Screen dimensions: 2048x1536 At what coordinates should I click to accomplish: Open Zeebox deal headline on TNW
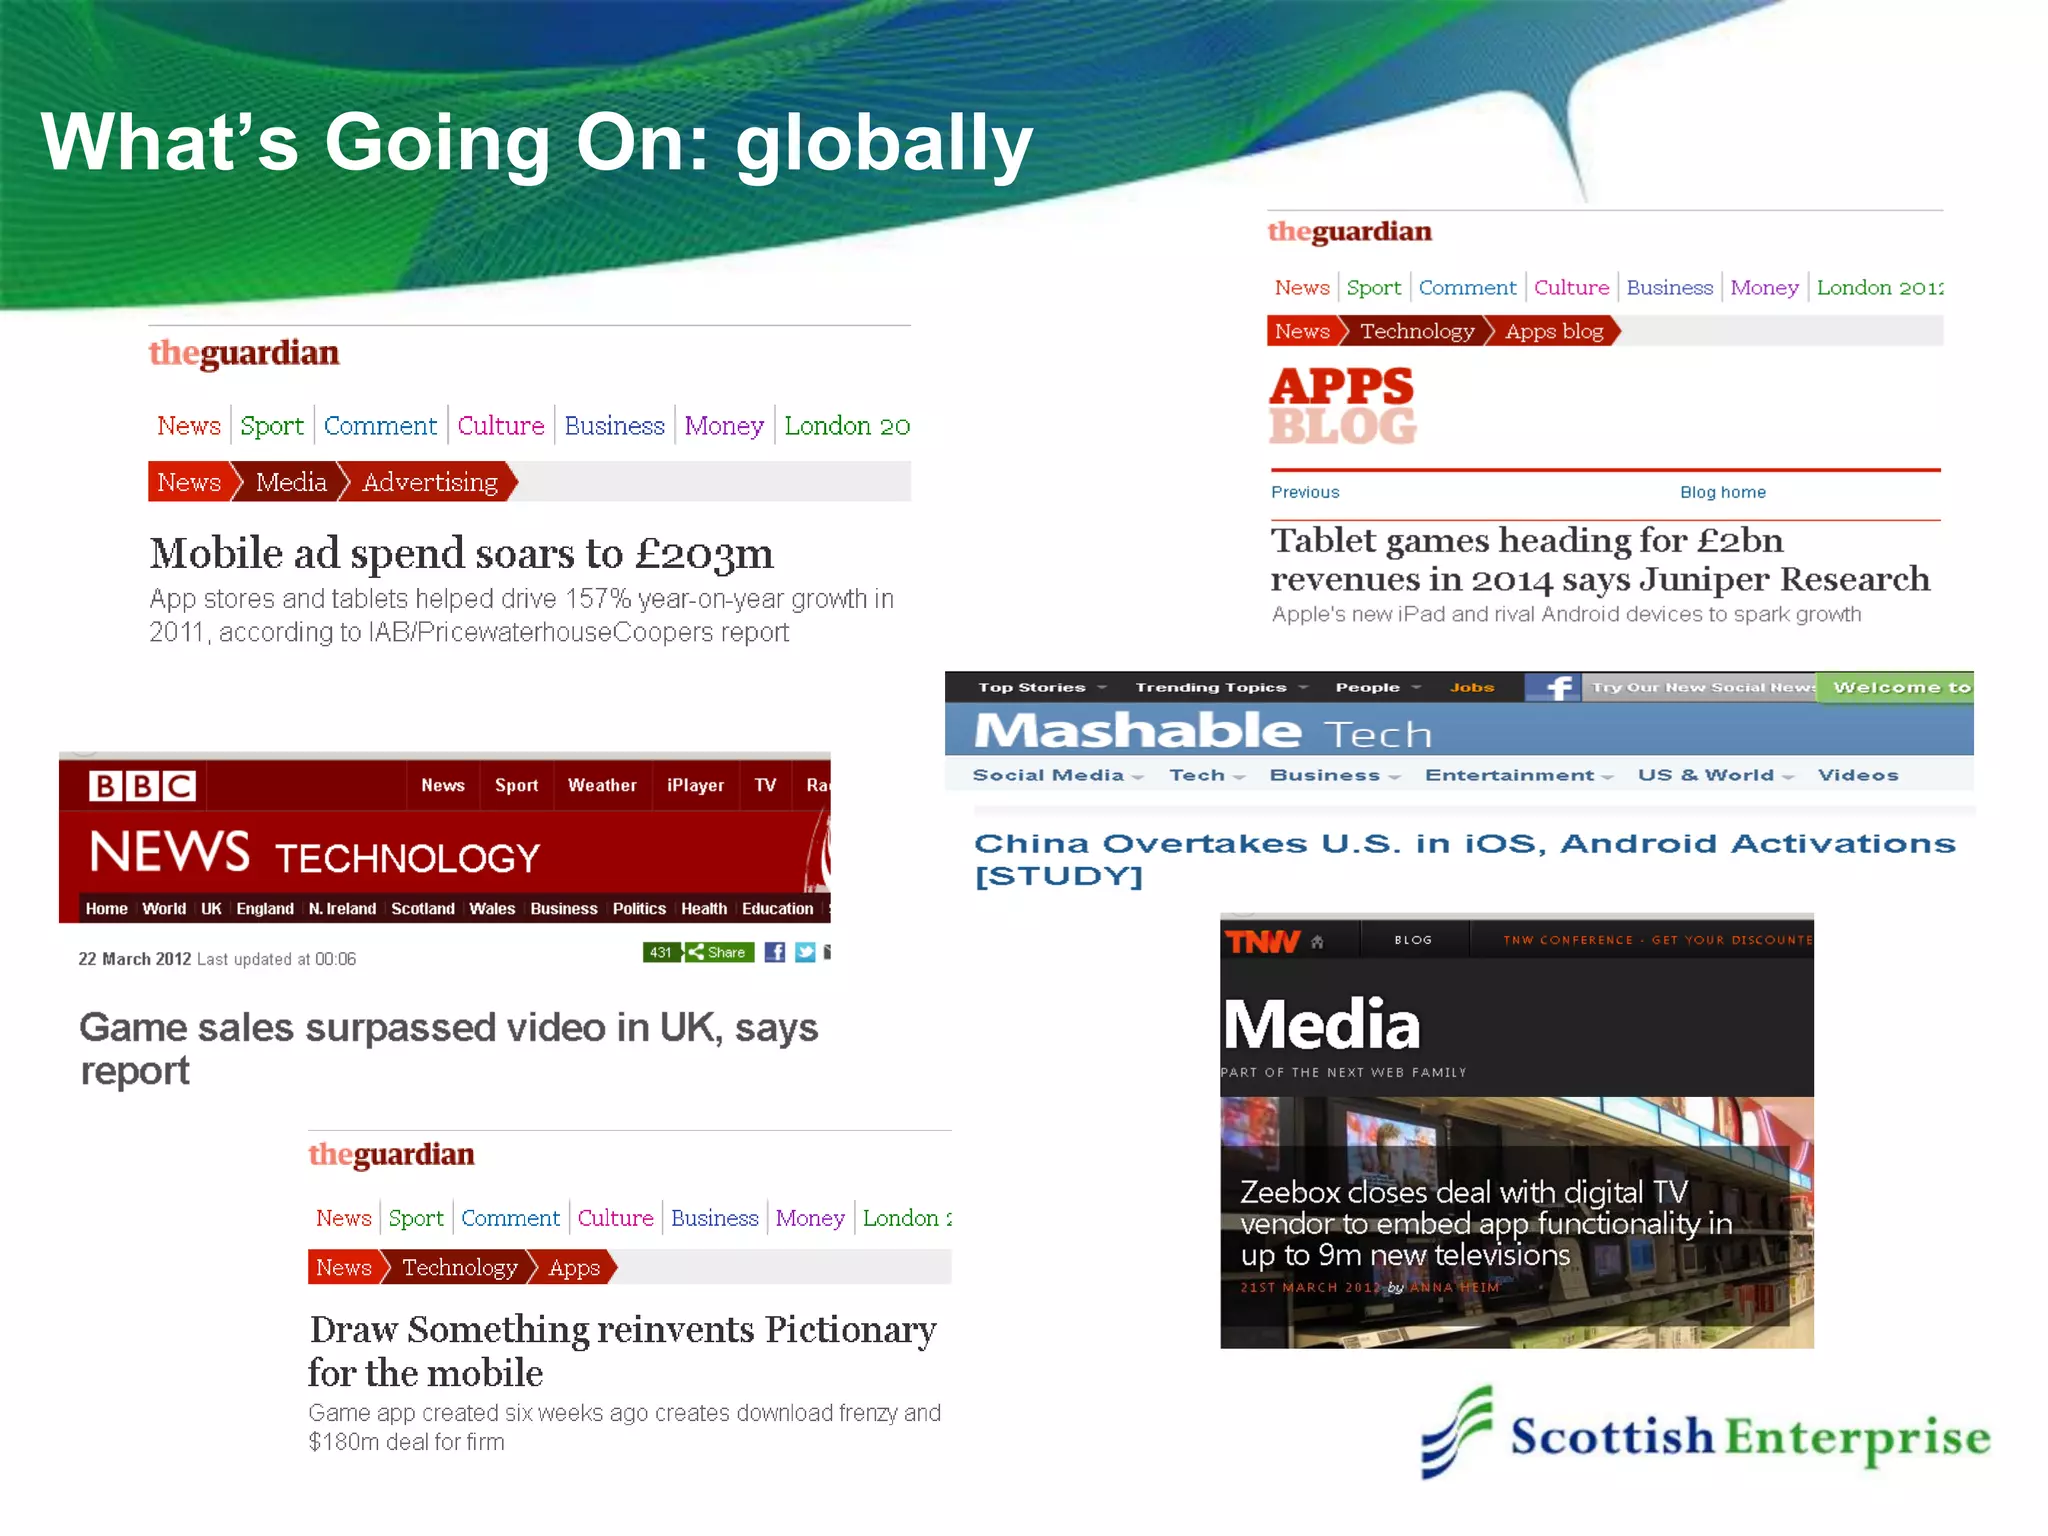pyautogui.click(x=1486, y=1223)
